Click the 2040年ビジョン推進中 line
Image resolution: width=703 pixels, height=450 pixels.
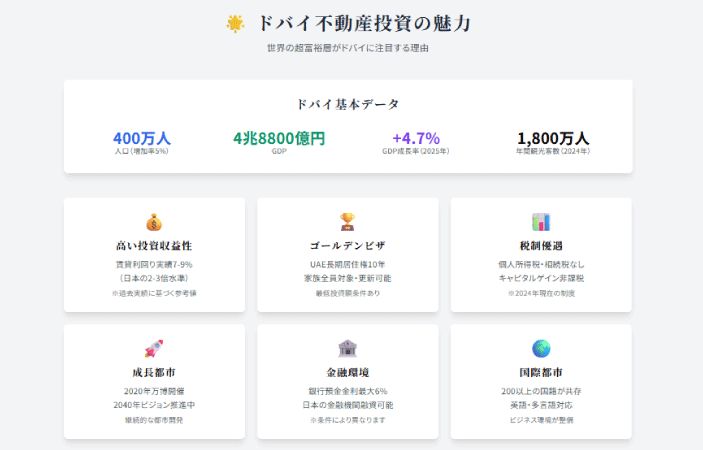154,405
